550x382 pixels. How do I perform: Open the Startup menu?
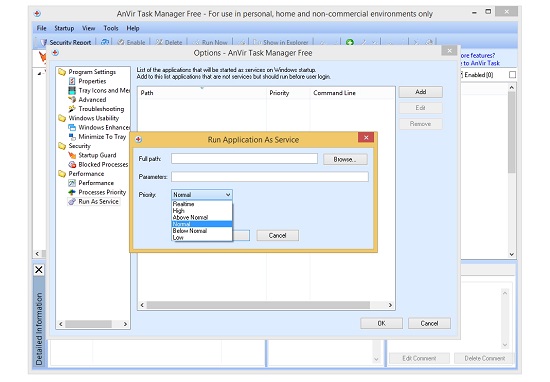coord(64,28)
